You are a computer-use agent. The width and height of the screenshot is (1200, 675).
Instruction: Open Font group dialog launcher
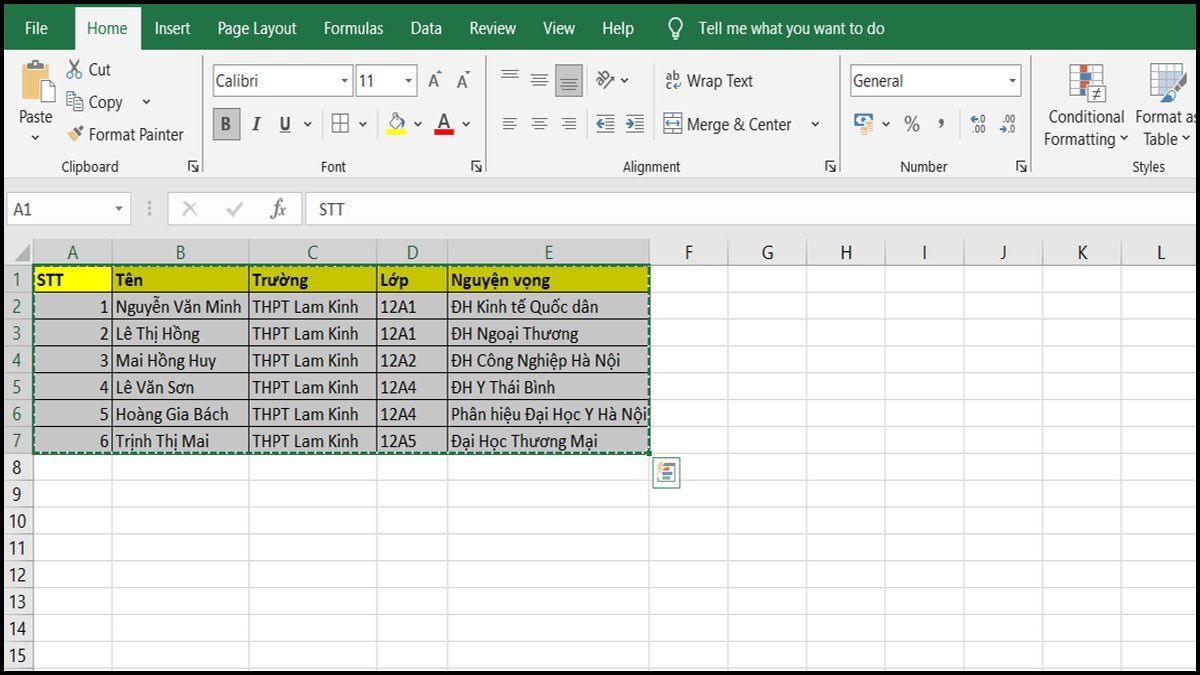(477, 166)
